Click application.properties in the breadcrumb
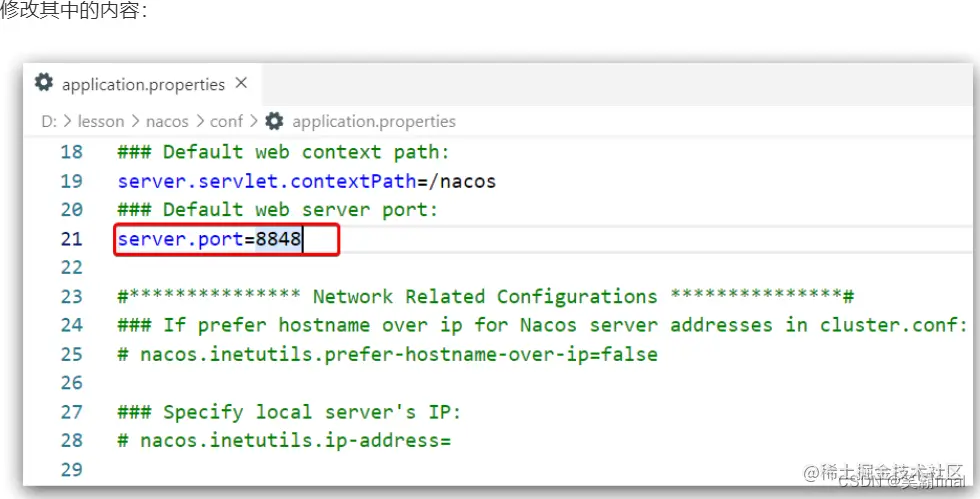The image size is (980, 499). pyautogui.click(x=374, y=121)
